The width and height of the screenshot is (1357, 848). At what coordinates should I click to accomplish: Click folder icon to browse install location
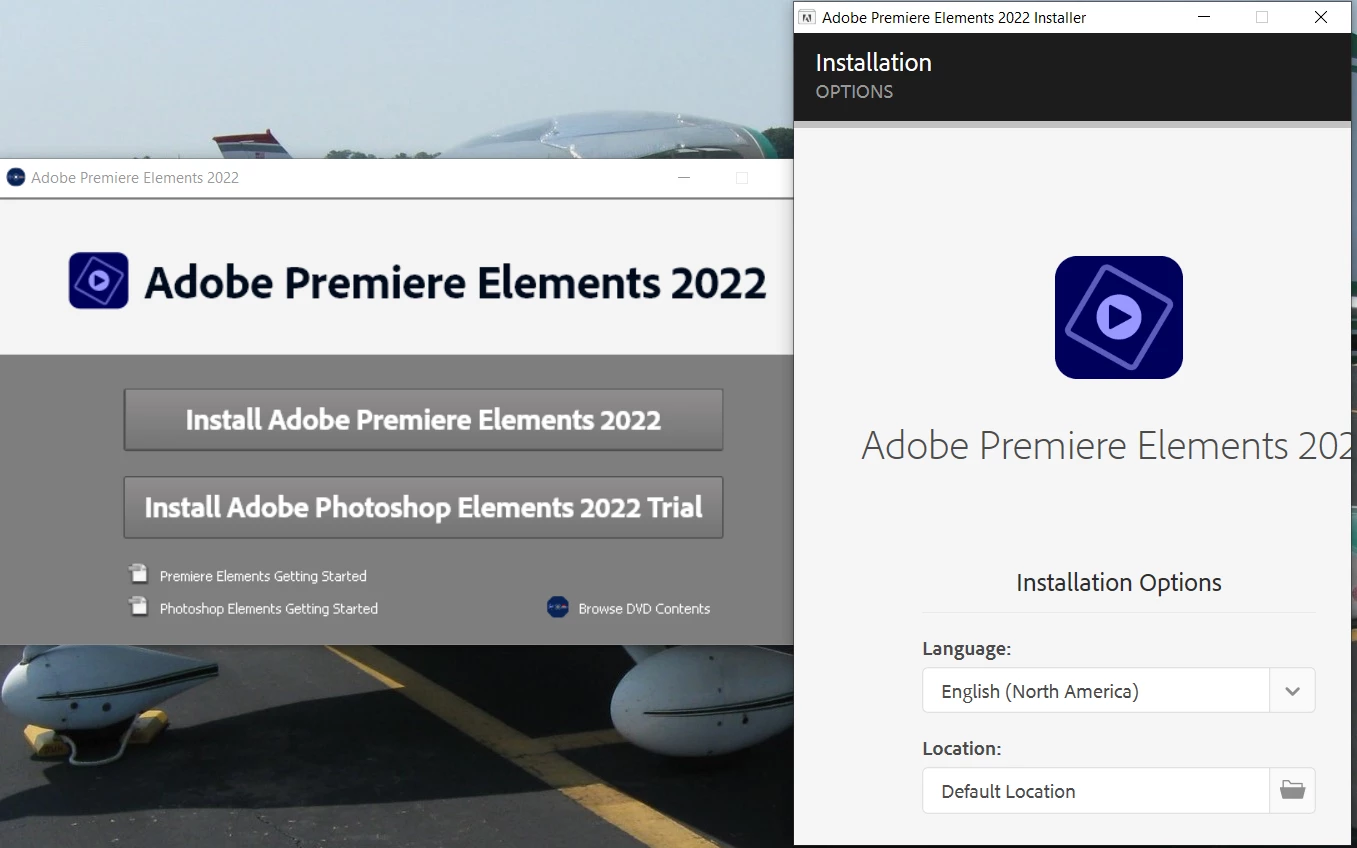coord(1292,791)
